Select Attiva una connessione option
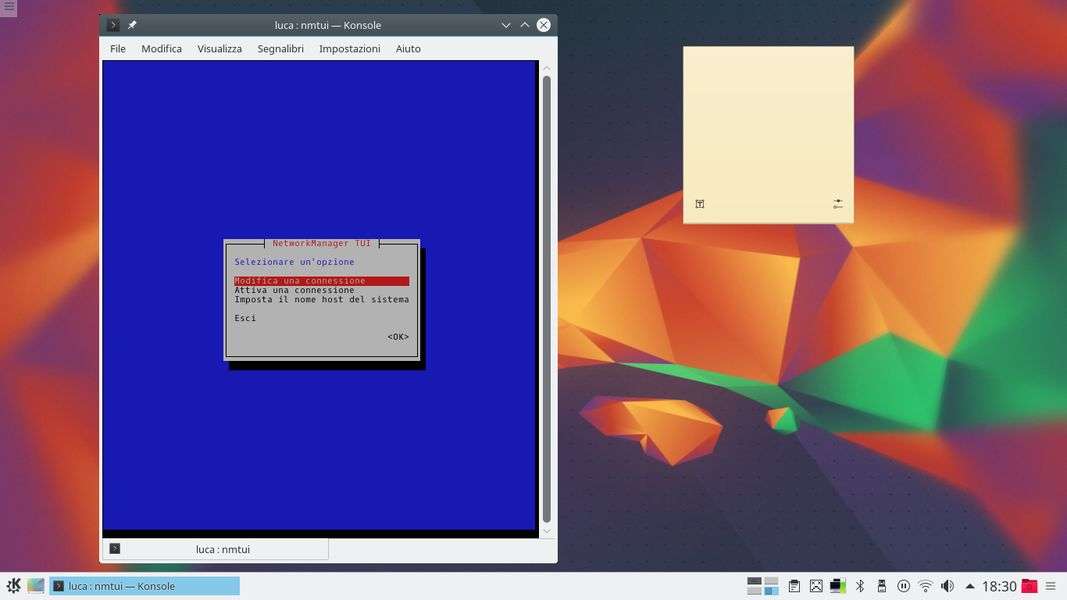Image resolution: width=1067 pixels, height=600 pixels. click(294, 290)
